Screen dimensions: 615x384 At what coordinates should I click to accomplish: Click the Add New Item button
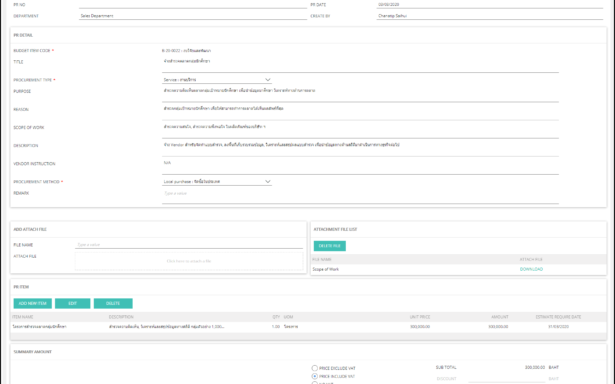(33, 303)
